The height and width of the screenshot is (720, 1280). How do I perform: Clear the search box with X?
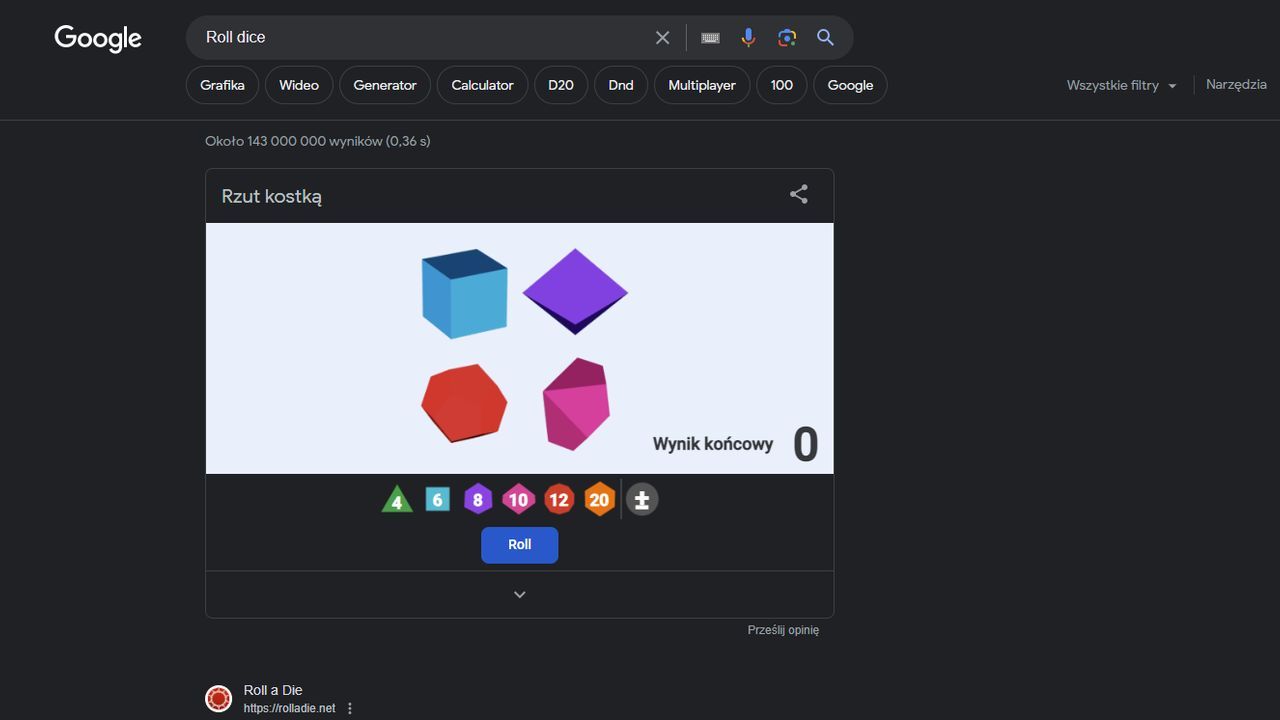(662, 37)
